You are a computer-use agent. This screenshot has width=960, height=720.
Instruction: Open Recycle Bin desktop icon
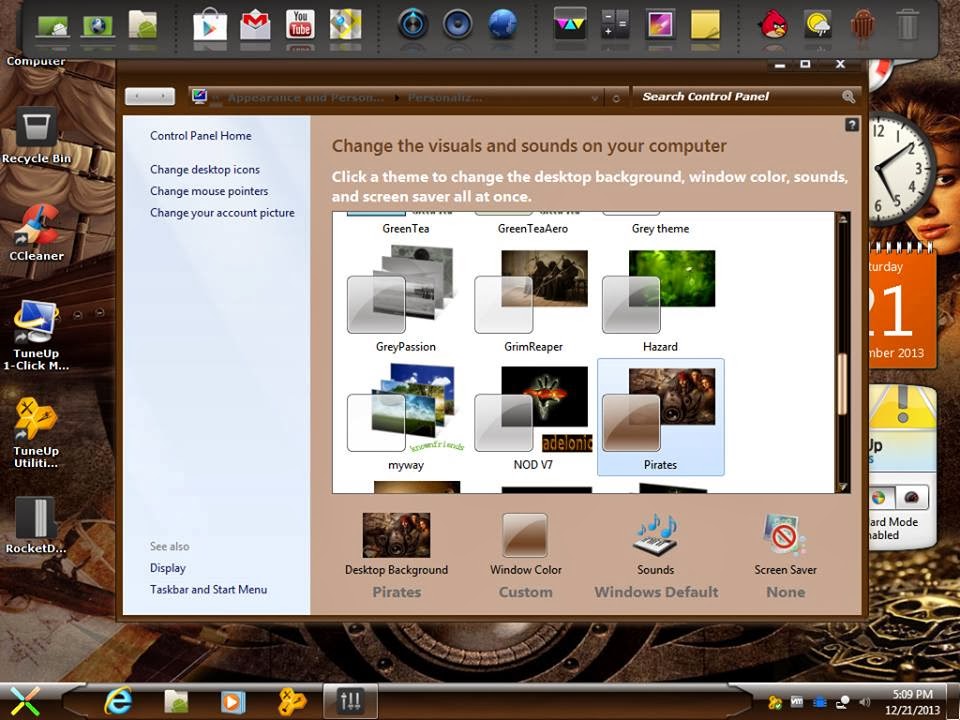pyautogui.click(x=36, y=136)
